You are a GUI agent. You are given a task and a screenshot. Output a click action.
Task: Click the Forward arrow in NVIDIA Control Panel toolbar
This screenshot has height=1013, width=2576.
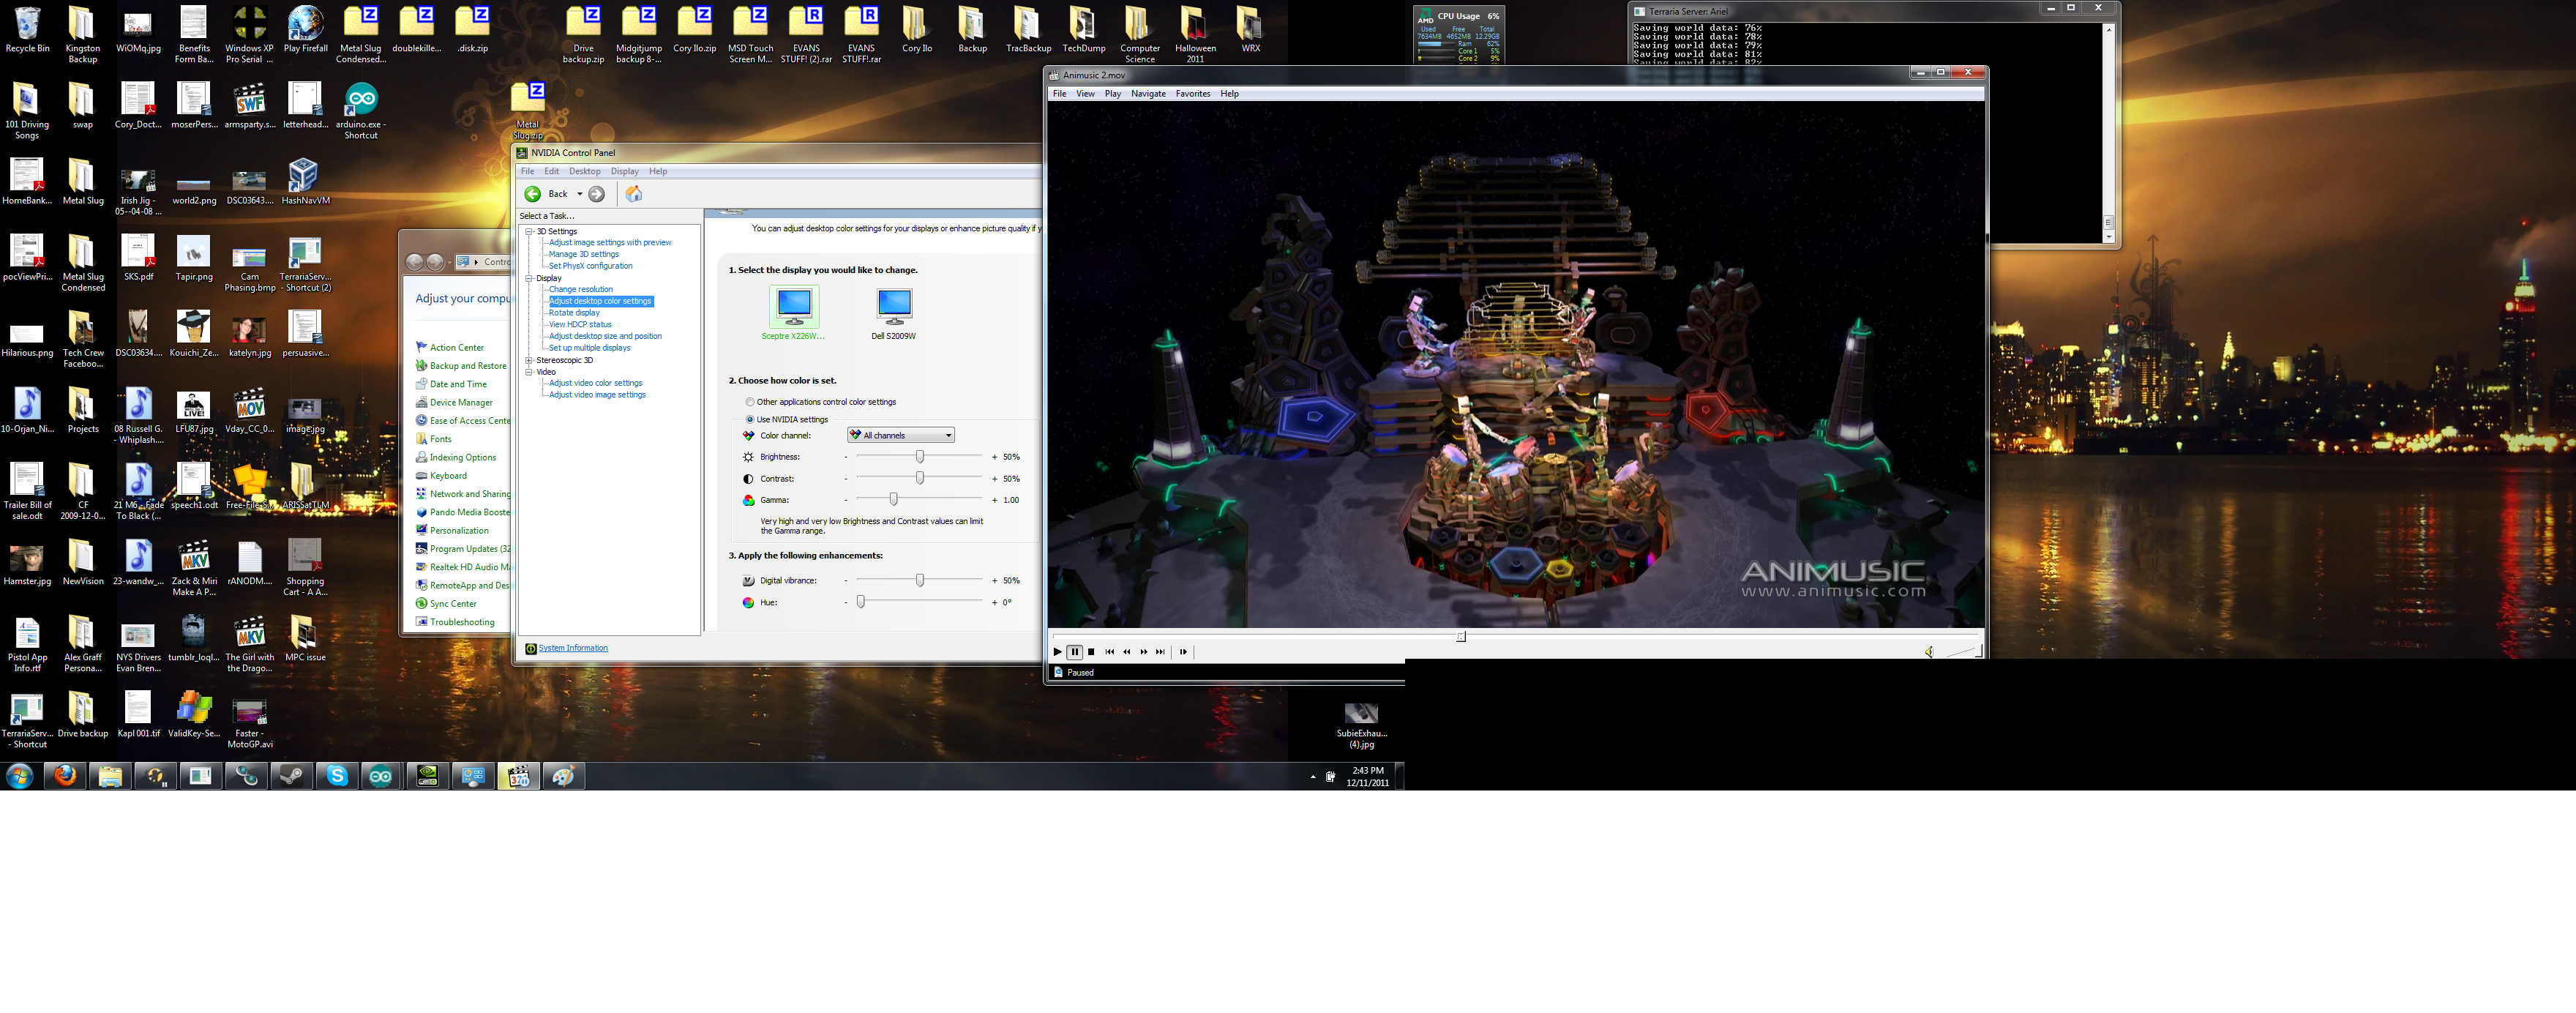(597, 194)
